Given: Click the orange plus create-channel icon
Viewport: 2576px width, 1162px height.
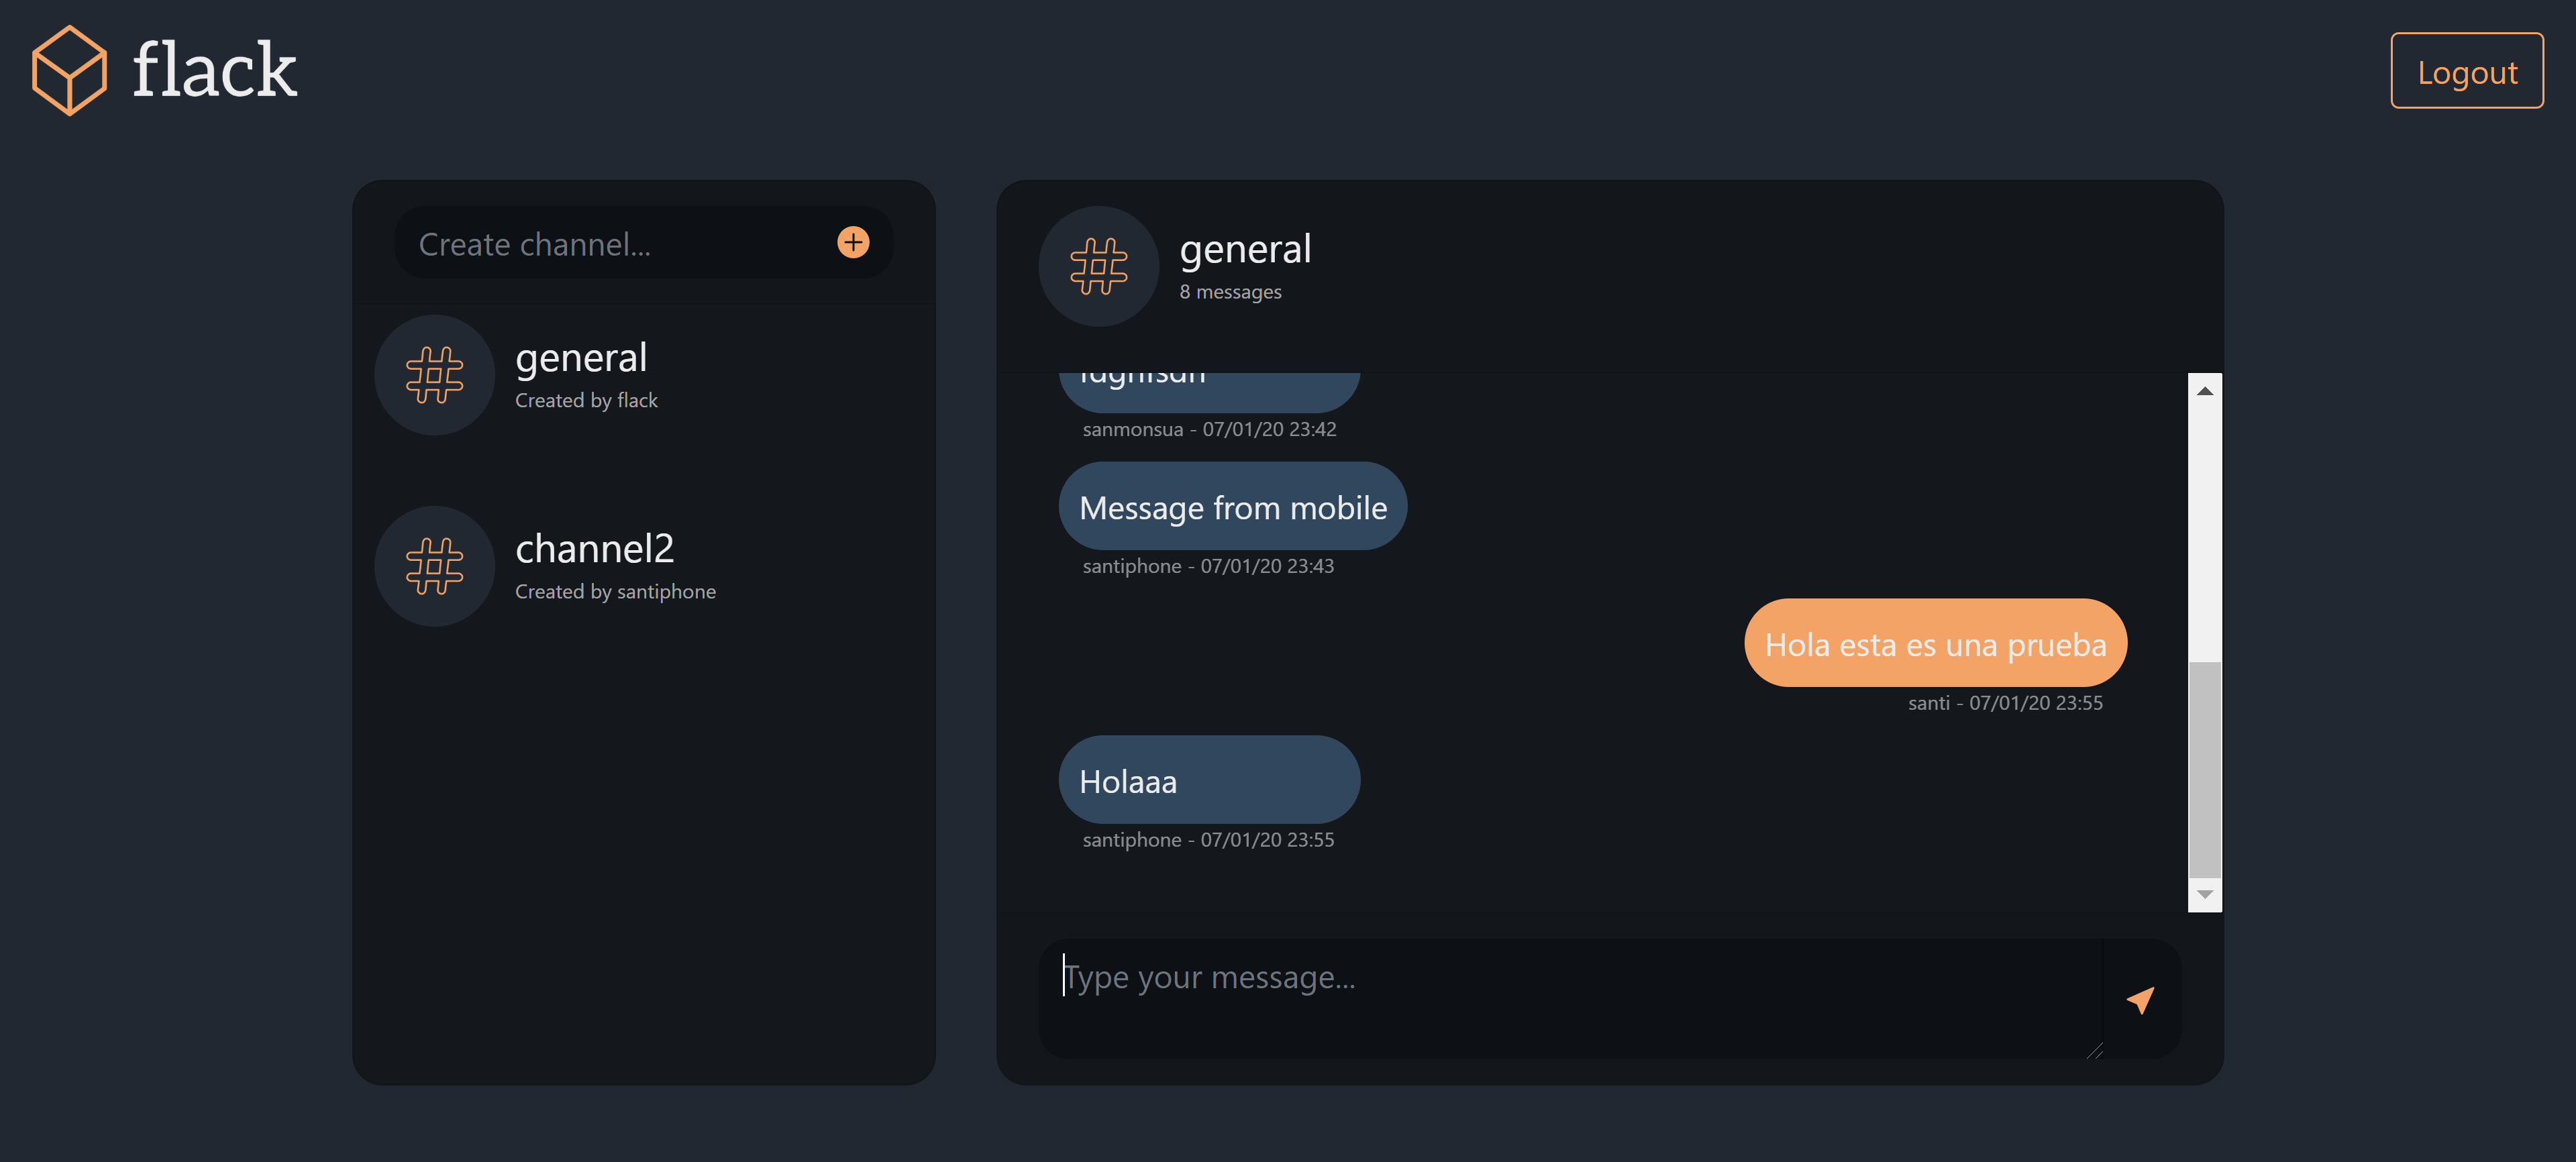Looking at the screenshot, I should tap(852, 243).
